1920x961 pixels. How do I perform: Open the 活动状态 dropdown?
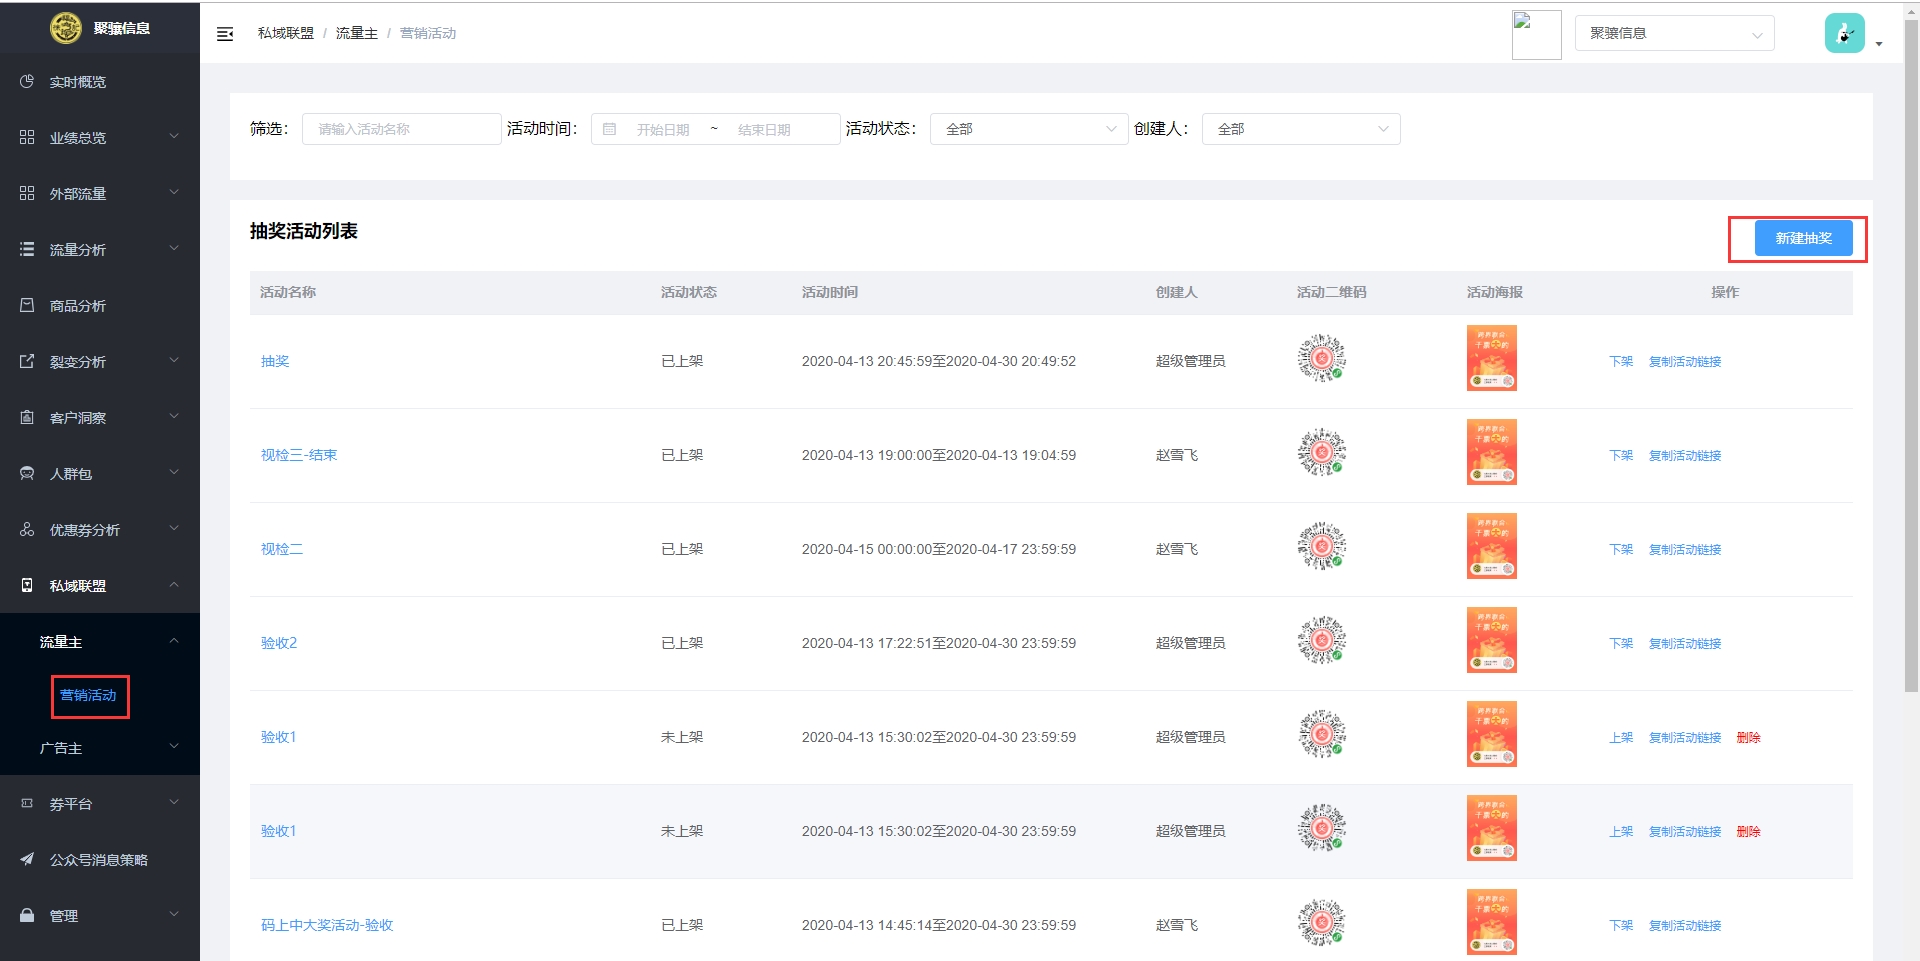1029,129
